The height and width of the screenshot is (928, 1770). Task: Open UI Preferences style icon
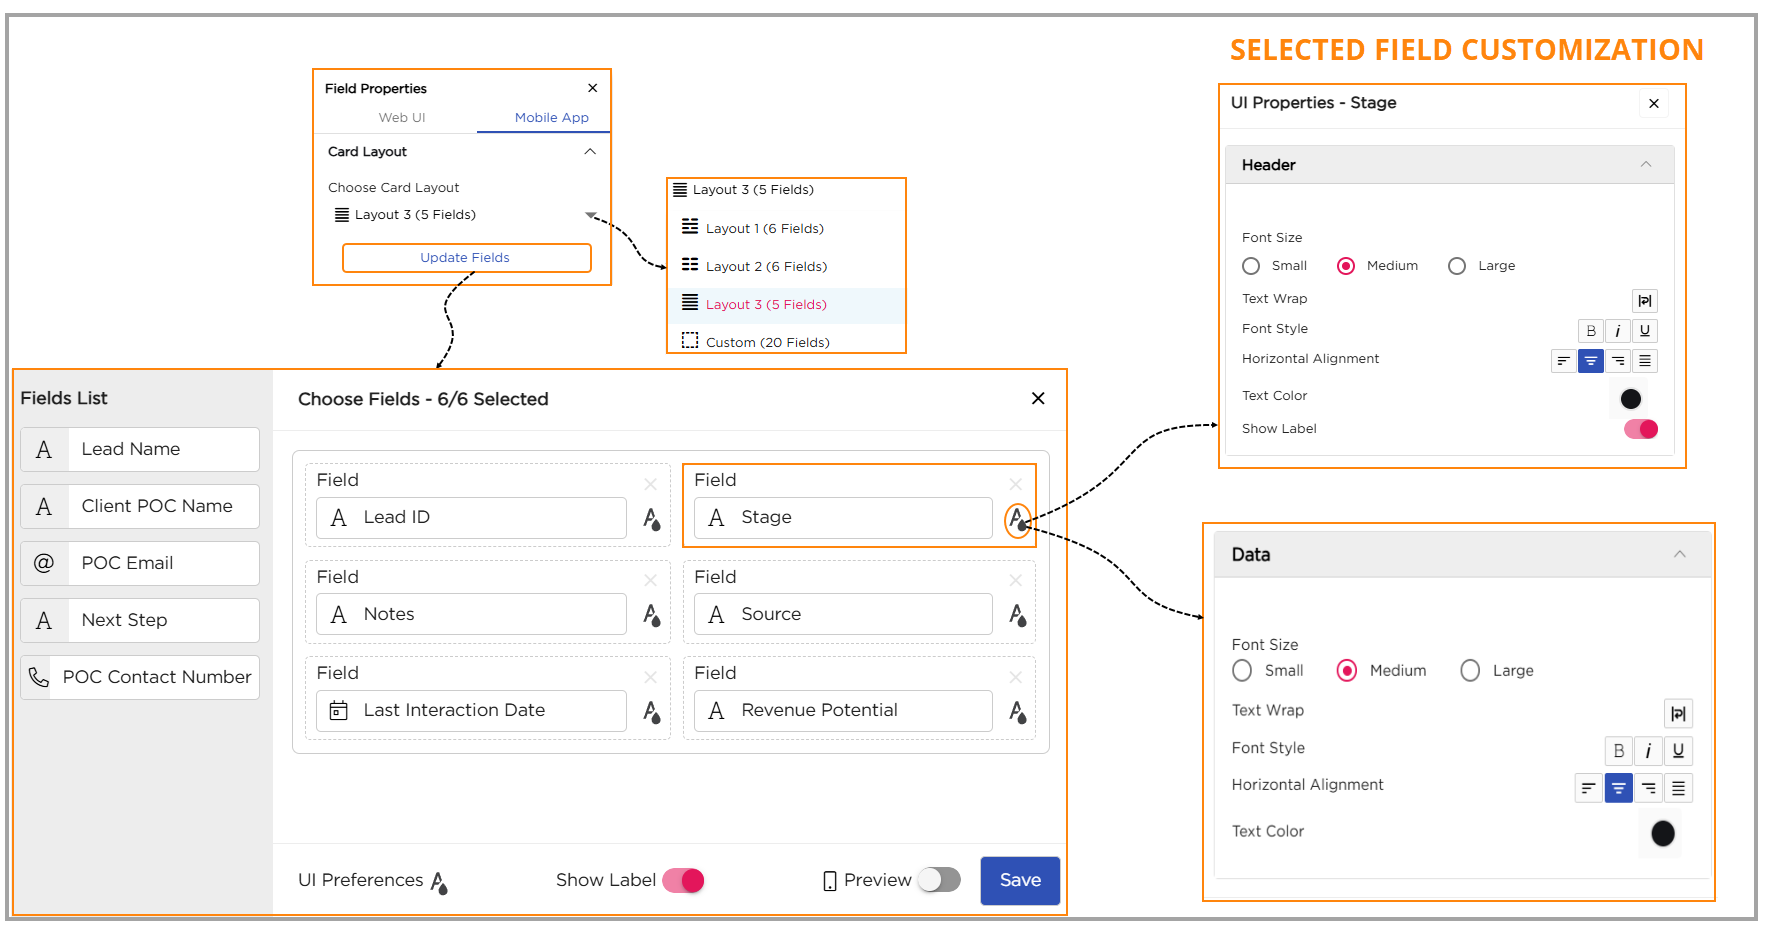[439, 882]
